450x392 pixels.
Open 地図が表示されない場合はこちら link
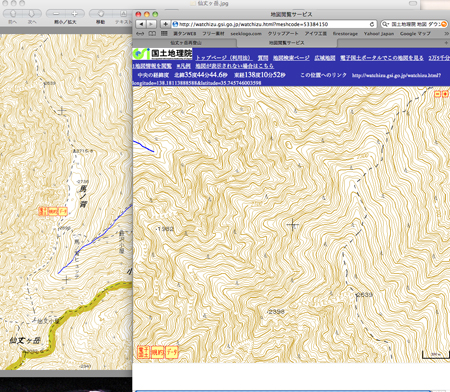point(234,66)
